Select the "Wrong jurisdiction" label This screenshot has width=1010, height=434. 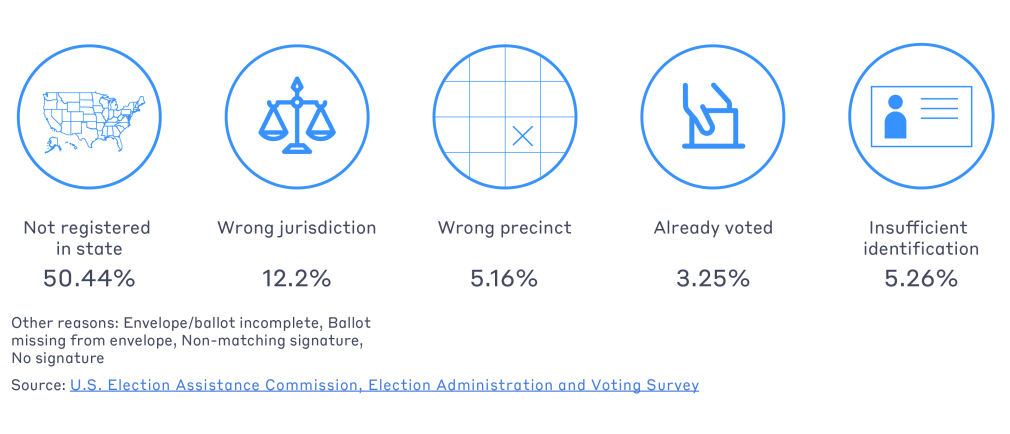pos(296,228)
